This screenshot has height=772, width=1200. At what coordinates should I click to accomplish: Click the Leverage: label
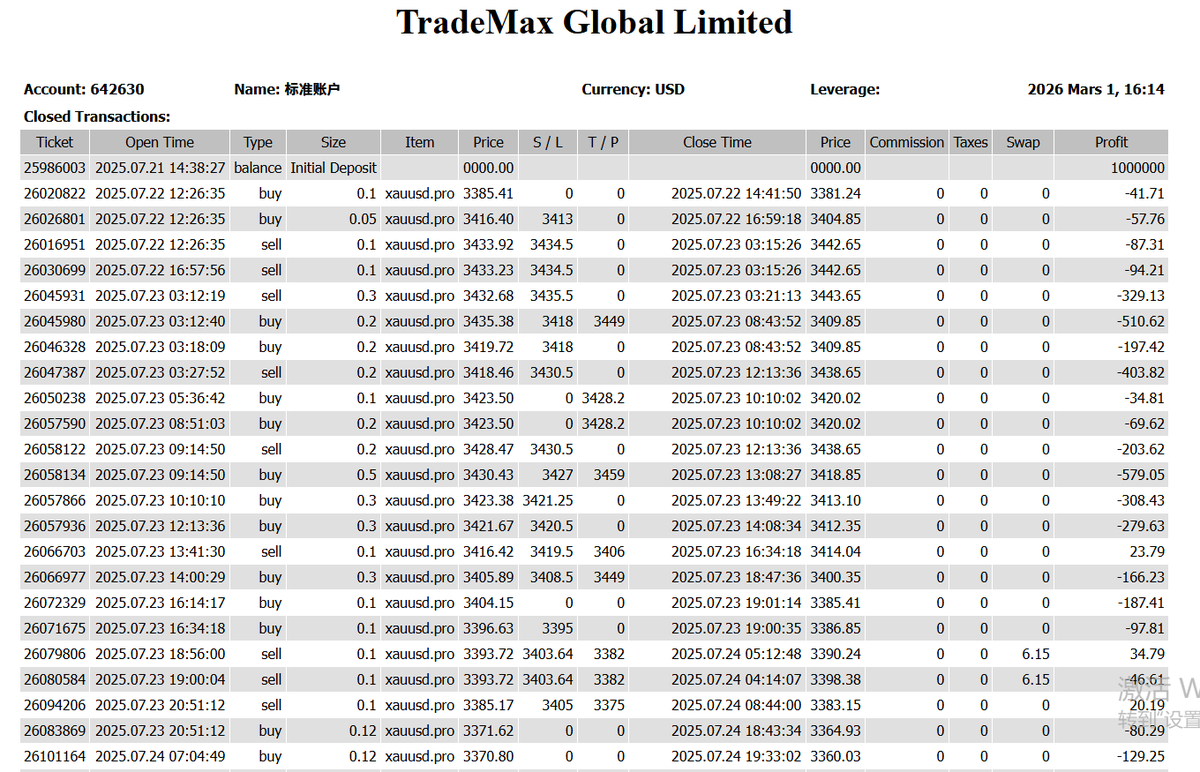tap(845, 89)
